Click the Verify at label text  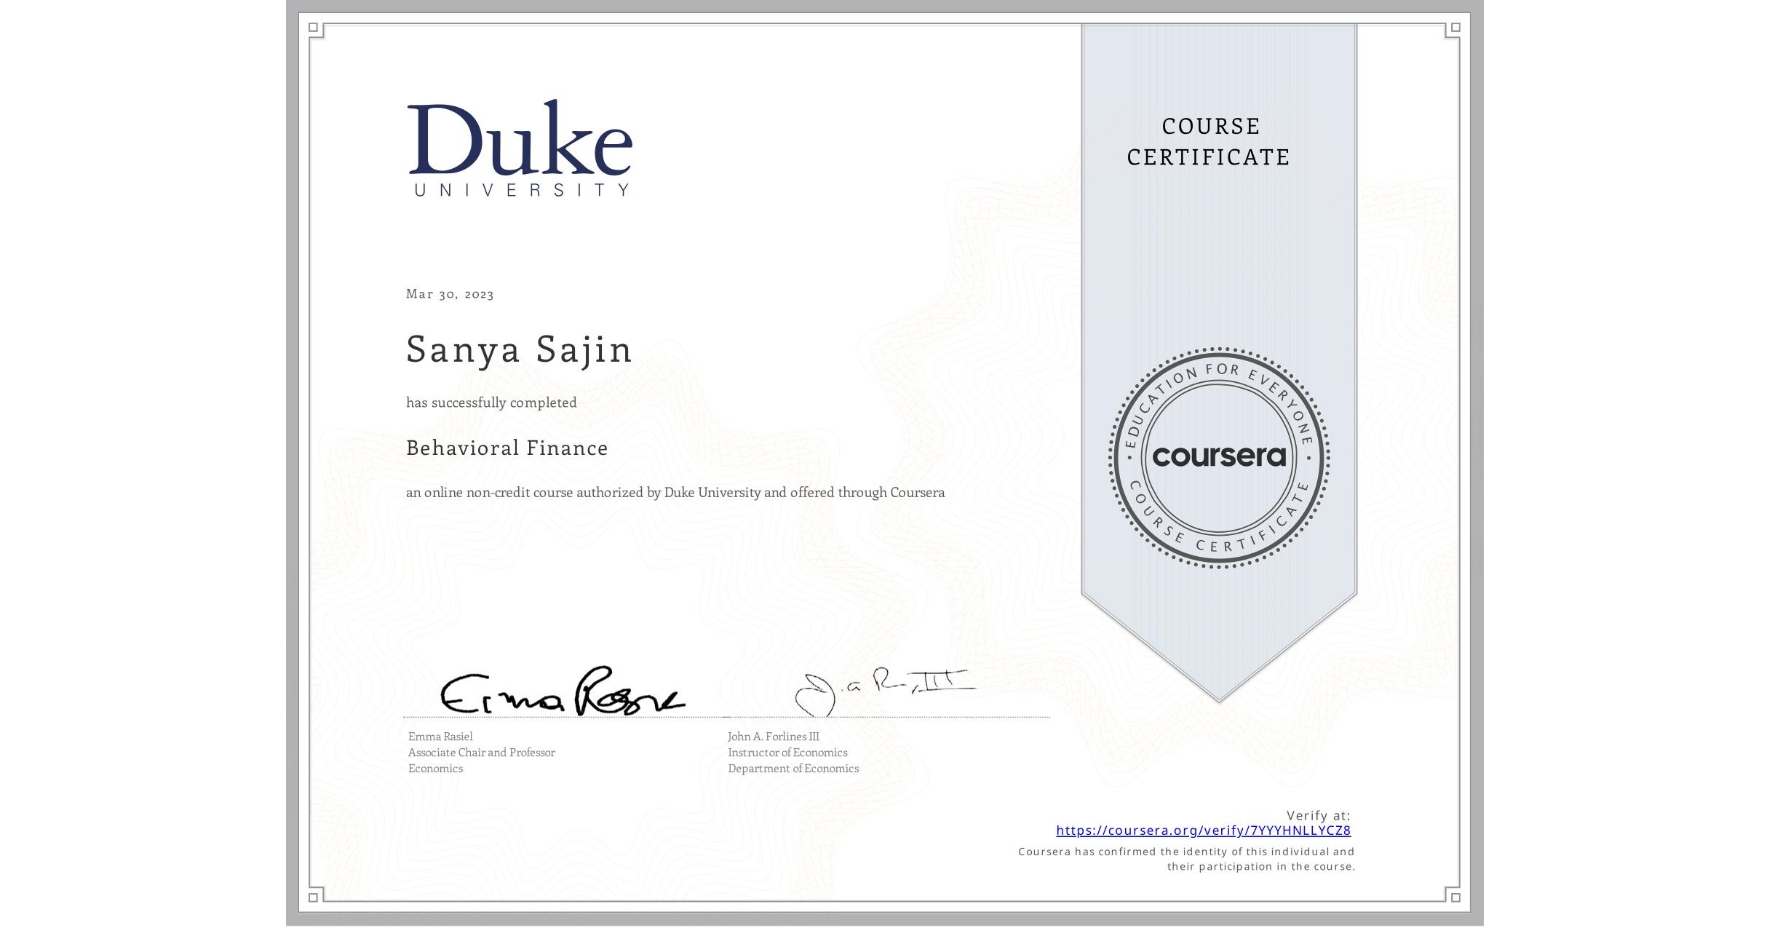(x=1316, y=814)
